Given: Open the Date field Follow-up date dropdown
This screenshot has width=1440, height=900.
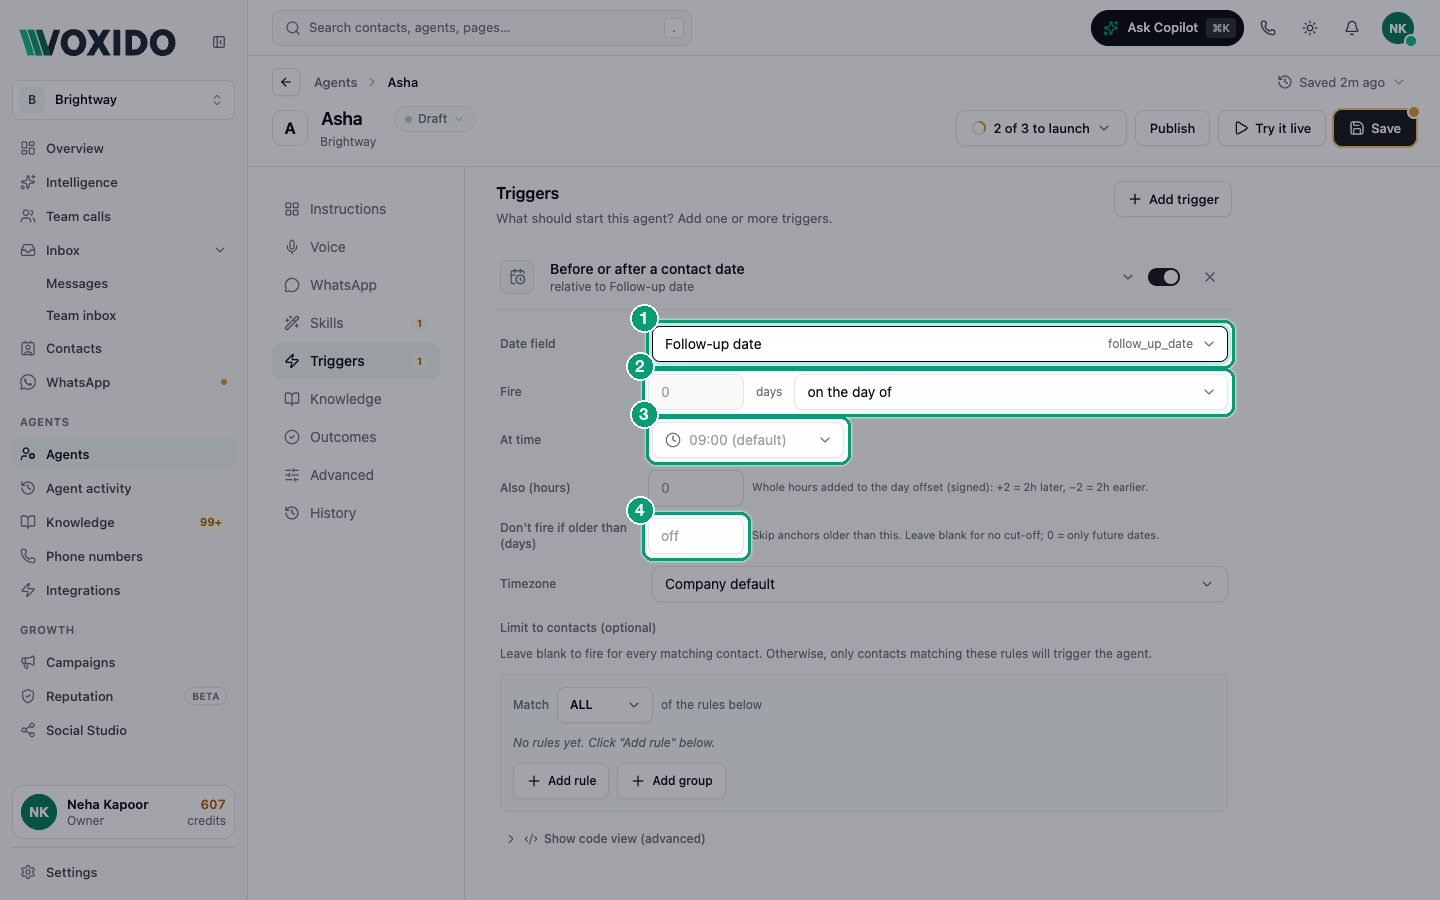Looking at the screenshot, I should [940, 344].
